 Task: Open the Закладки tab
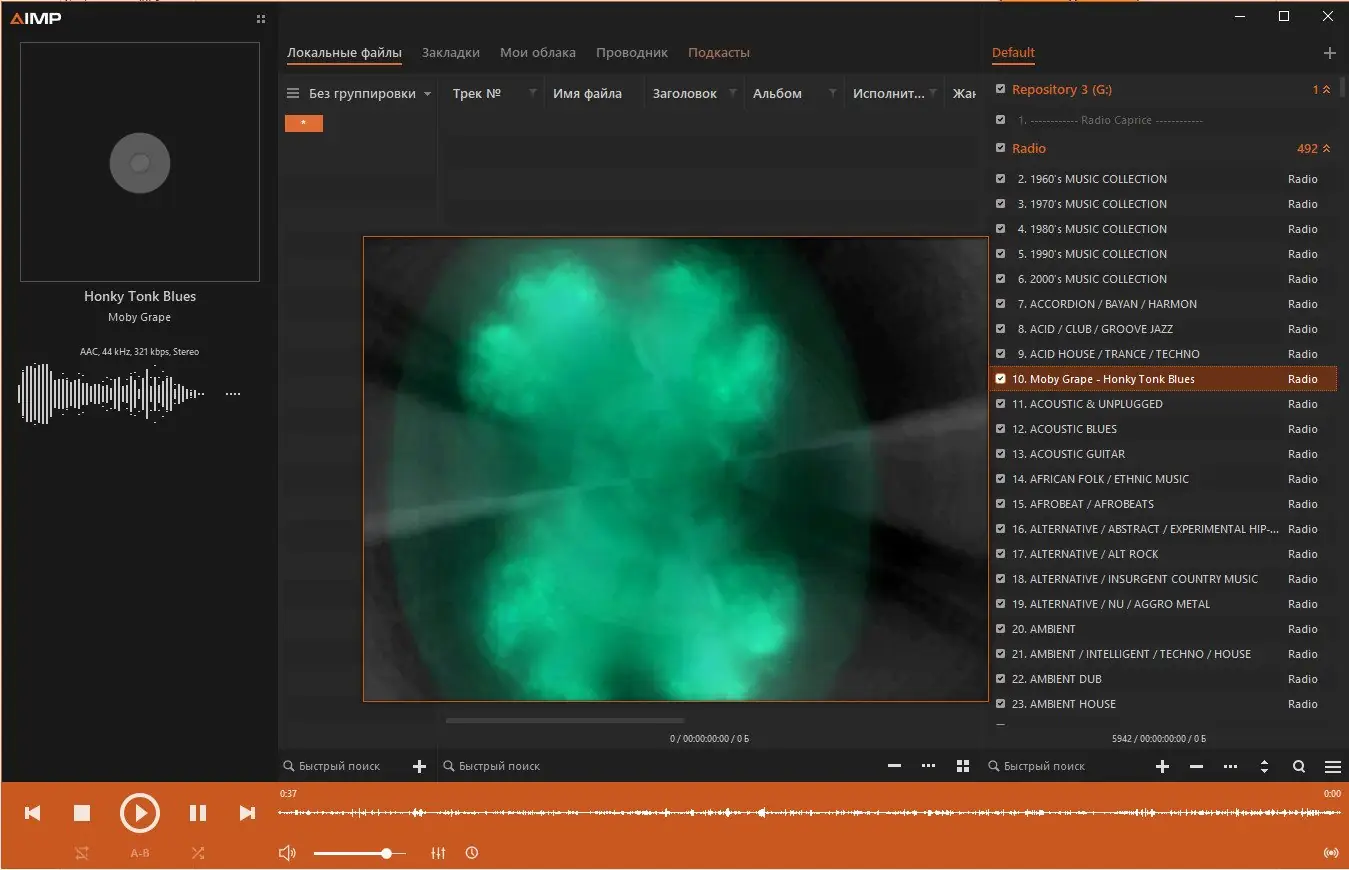[450, 53]
